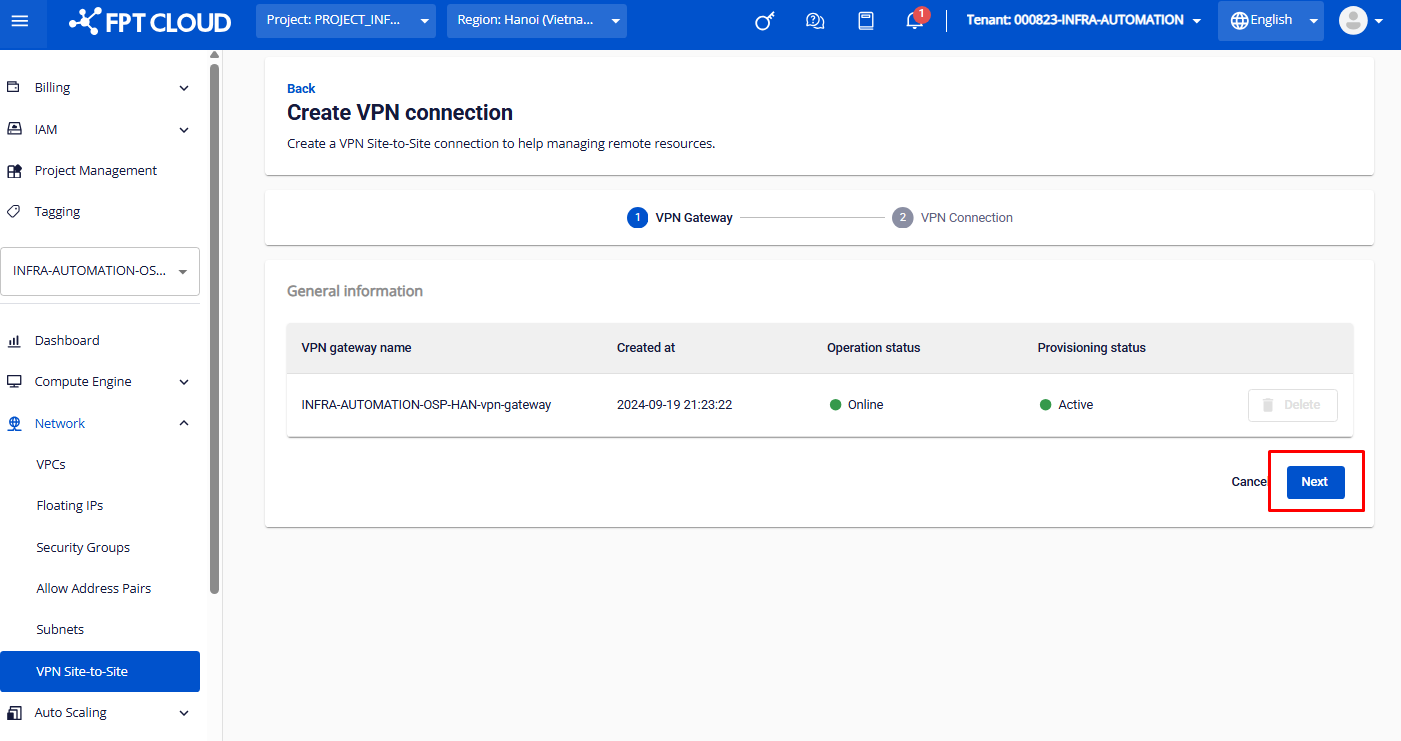
Task: Click the 2024-09-19 21:23:22 timestamp
Action: (x=675, y=405)
